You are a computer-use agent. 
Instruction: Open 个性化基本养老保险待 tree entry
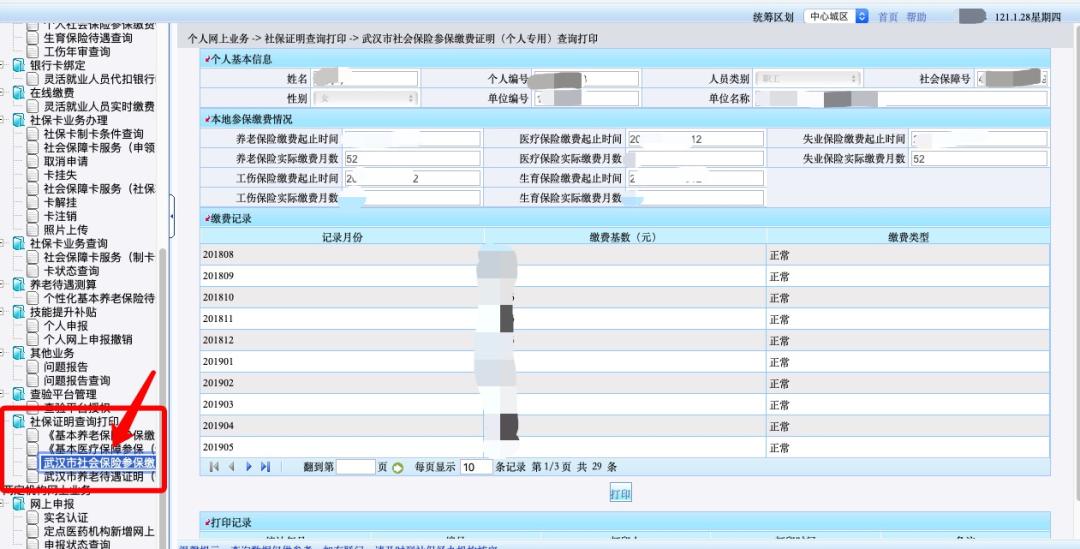99,298
